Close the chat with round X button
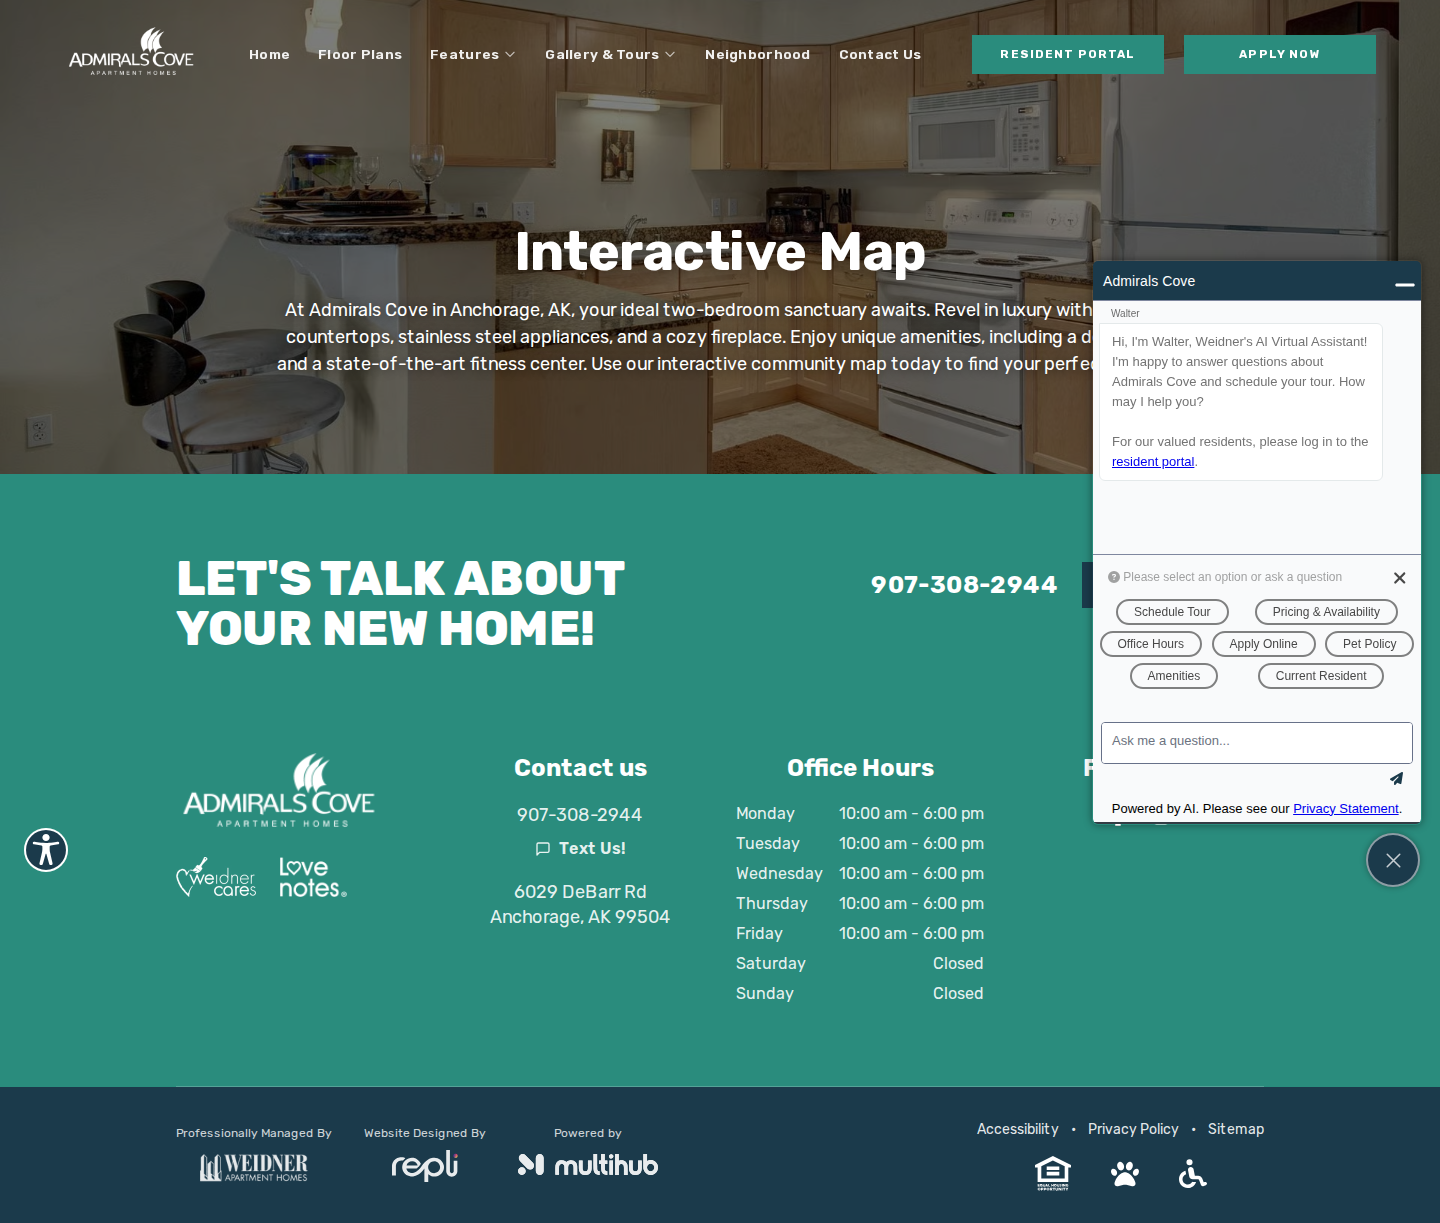Image resolution: width=1440 pixels, height=1223 pixels. click(x=1393, y=860)
